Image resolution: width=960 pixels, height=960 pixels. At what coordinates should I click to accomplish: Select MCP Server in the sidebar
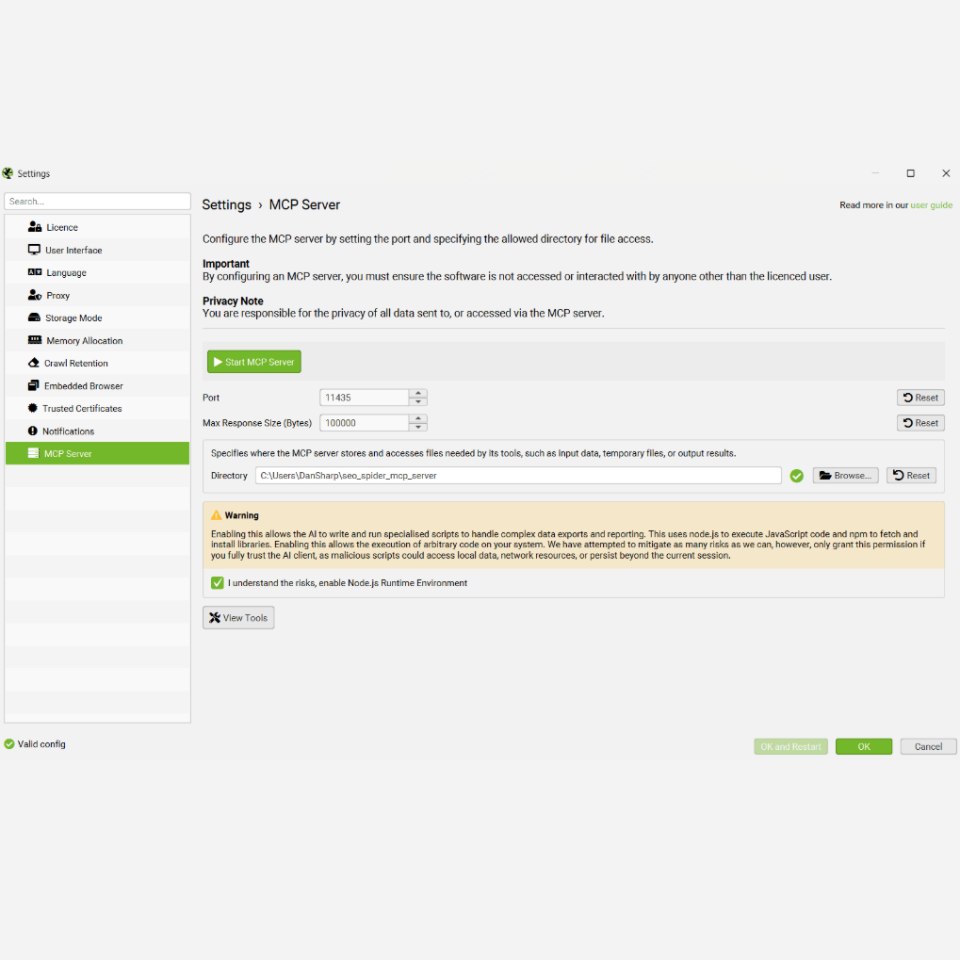tap(97, 453)
